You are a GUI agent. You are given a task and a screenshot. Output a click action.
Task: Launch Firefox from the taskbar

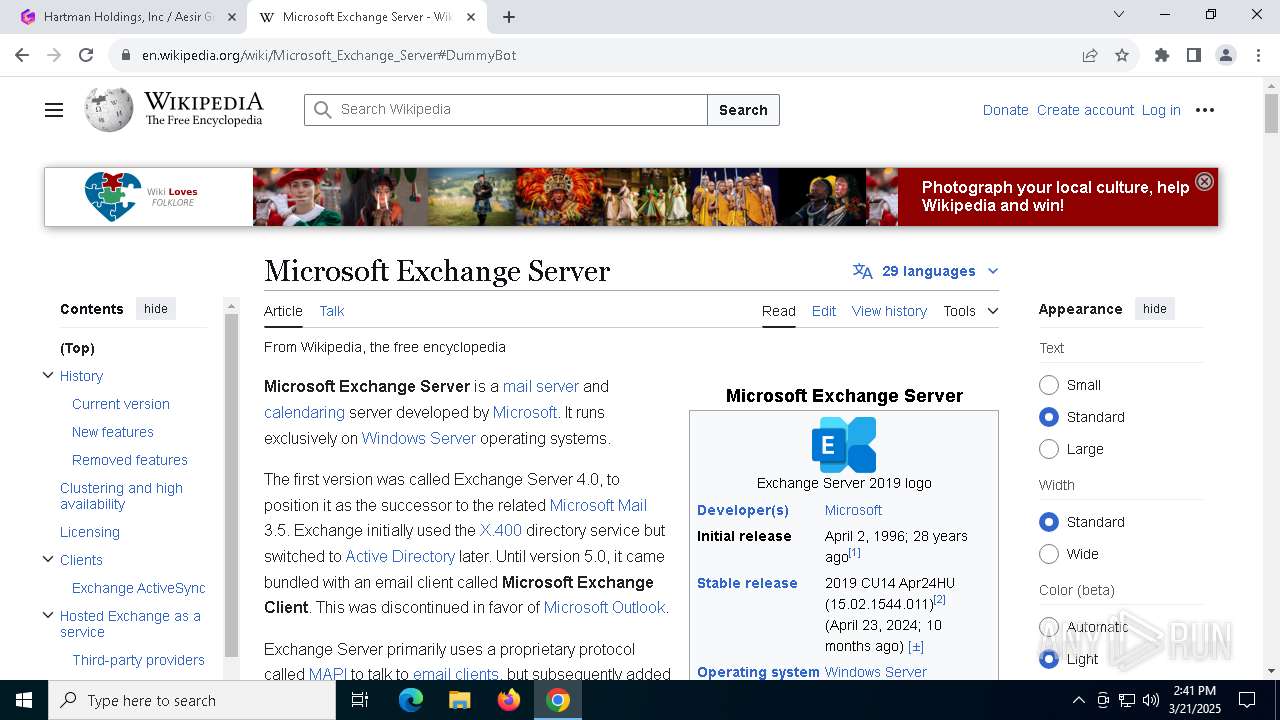point(508,700)
